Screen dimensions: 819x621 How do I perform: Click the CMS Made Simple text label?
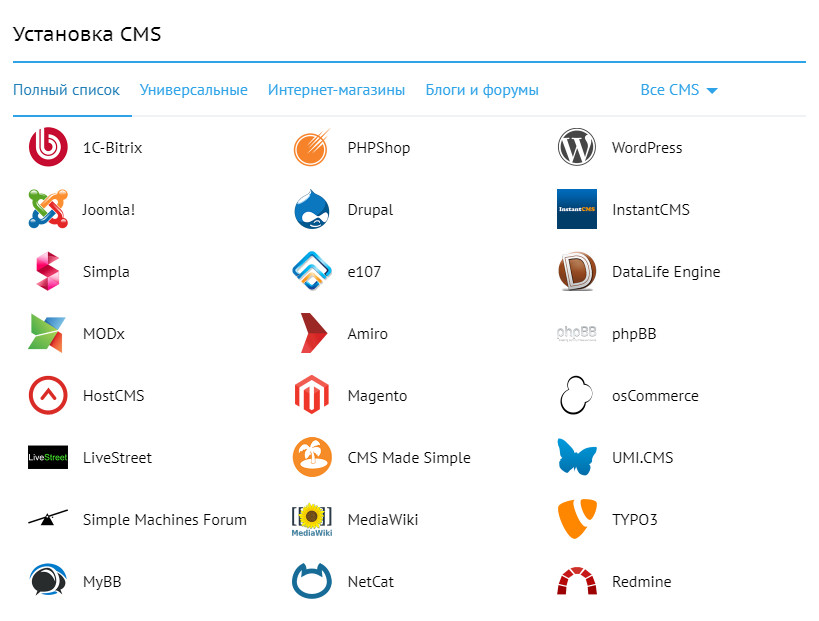tap(409, 458)
